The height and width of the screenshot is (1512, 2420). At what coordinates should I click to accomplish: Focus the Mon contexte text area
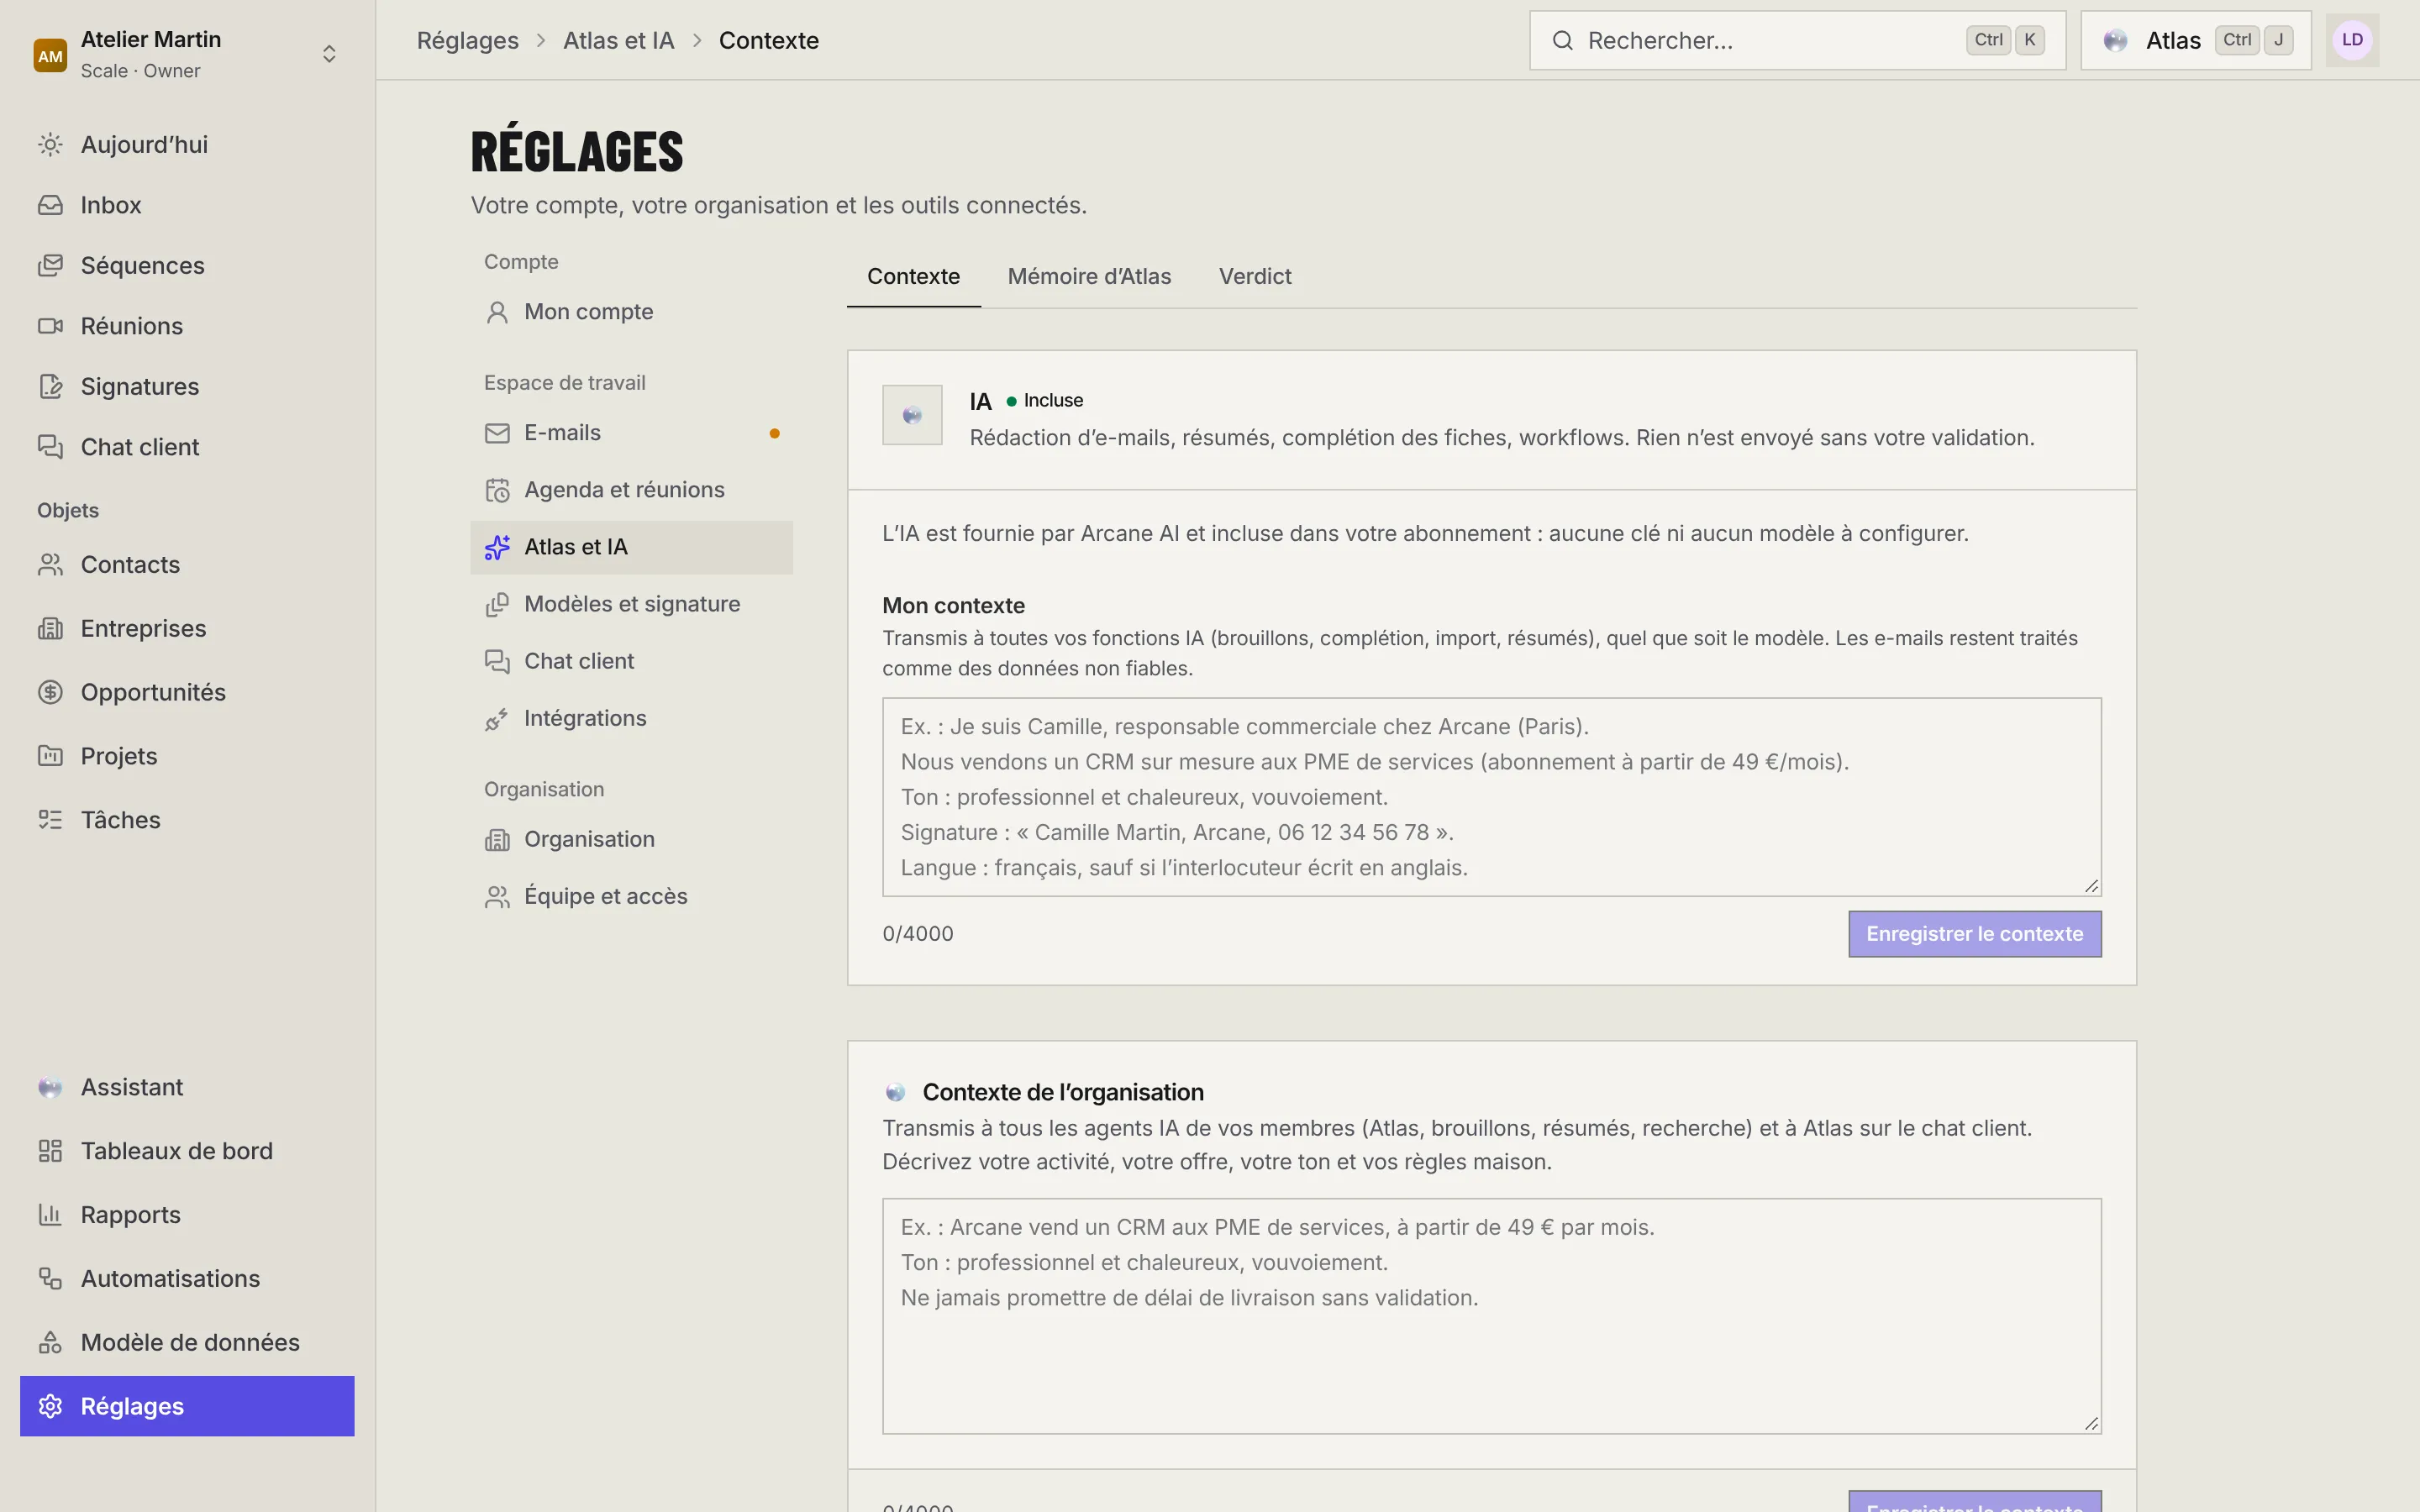coord(1491,797)
